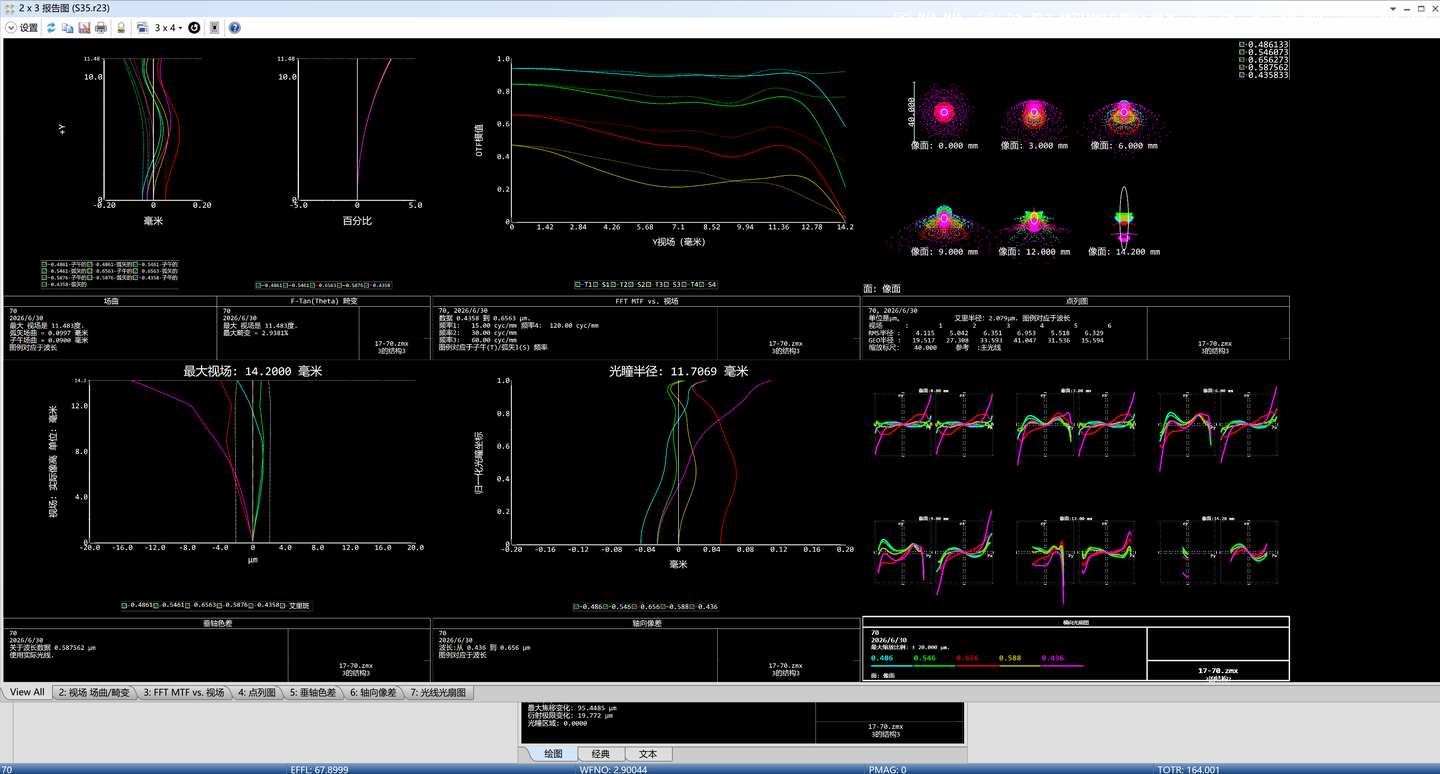This screenshot has width=1440, height=774.
Task: Toggle the 0.486133 wavelength legend checkbox
Action: pos(1242,45)
